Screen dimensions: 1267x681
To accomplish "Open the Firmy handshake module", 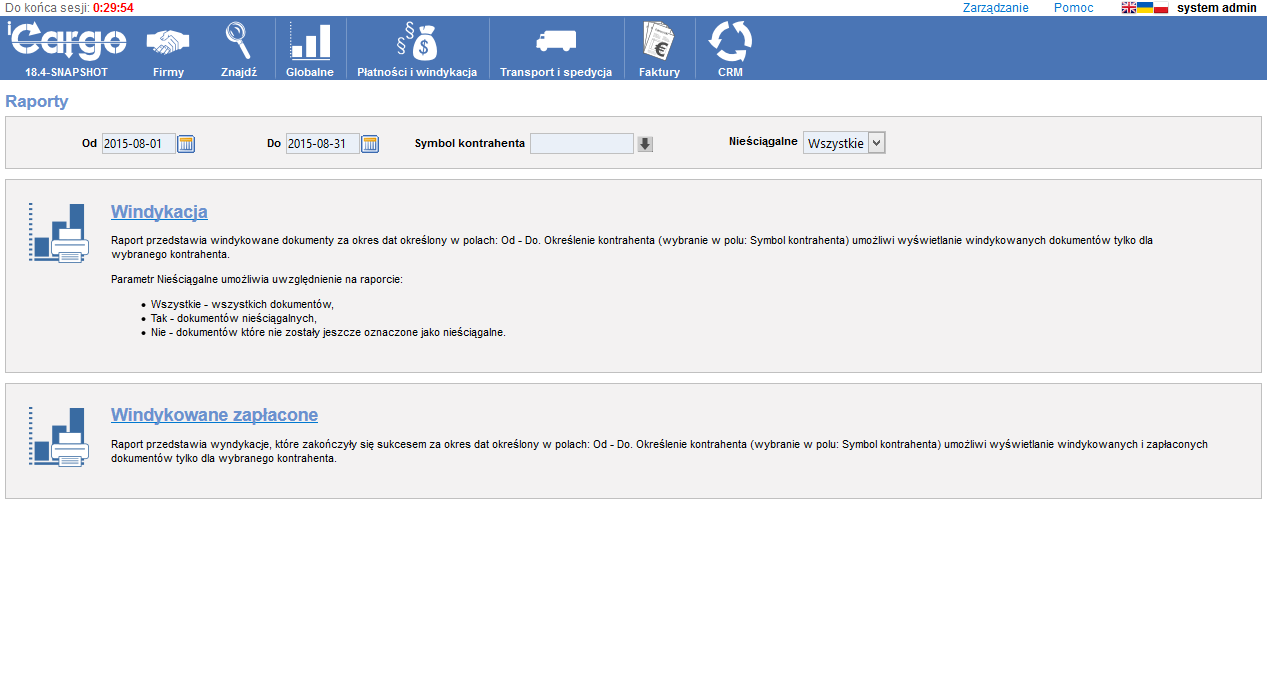I will 168,48.
